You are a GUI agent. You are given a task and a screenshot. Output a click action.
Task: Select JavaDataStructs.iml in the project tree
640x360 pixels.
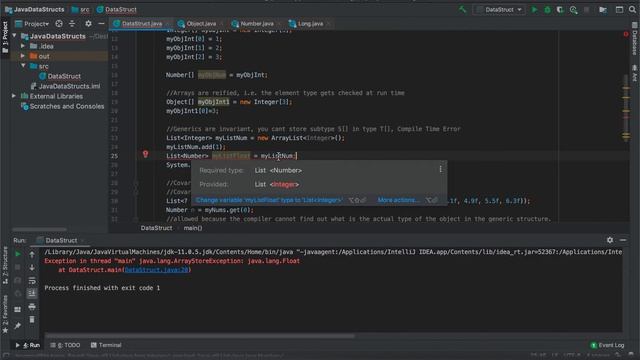[x=65, y=86]
